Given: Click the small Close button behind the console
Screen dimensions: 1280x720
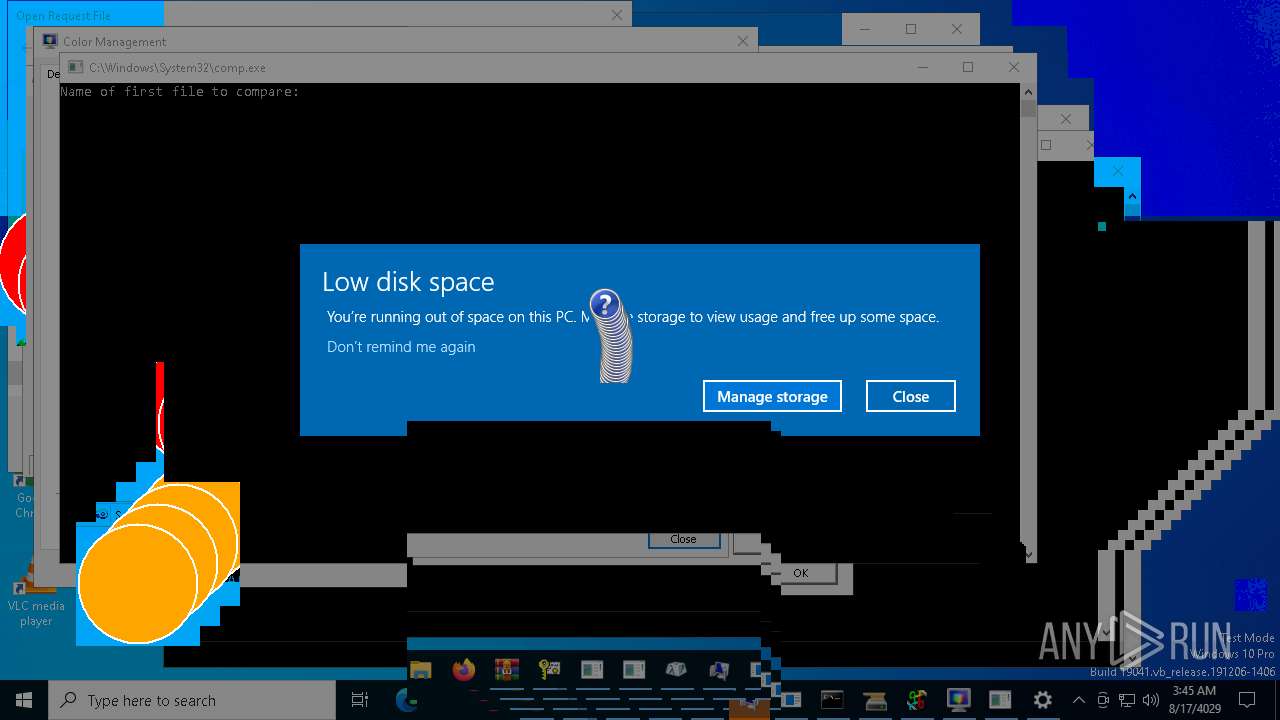Looking at the screenshot, I should [683, 539].
